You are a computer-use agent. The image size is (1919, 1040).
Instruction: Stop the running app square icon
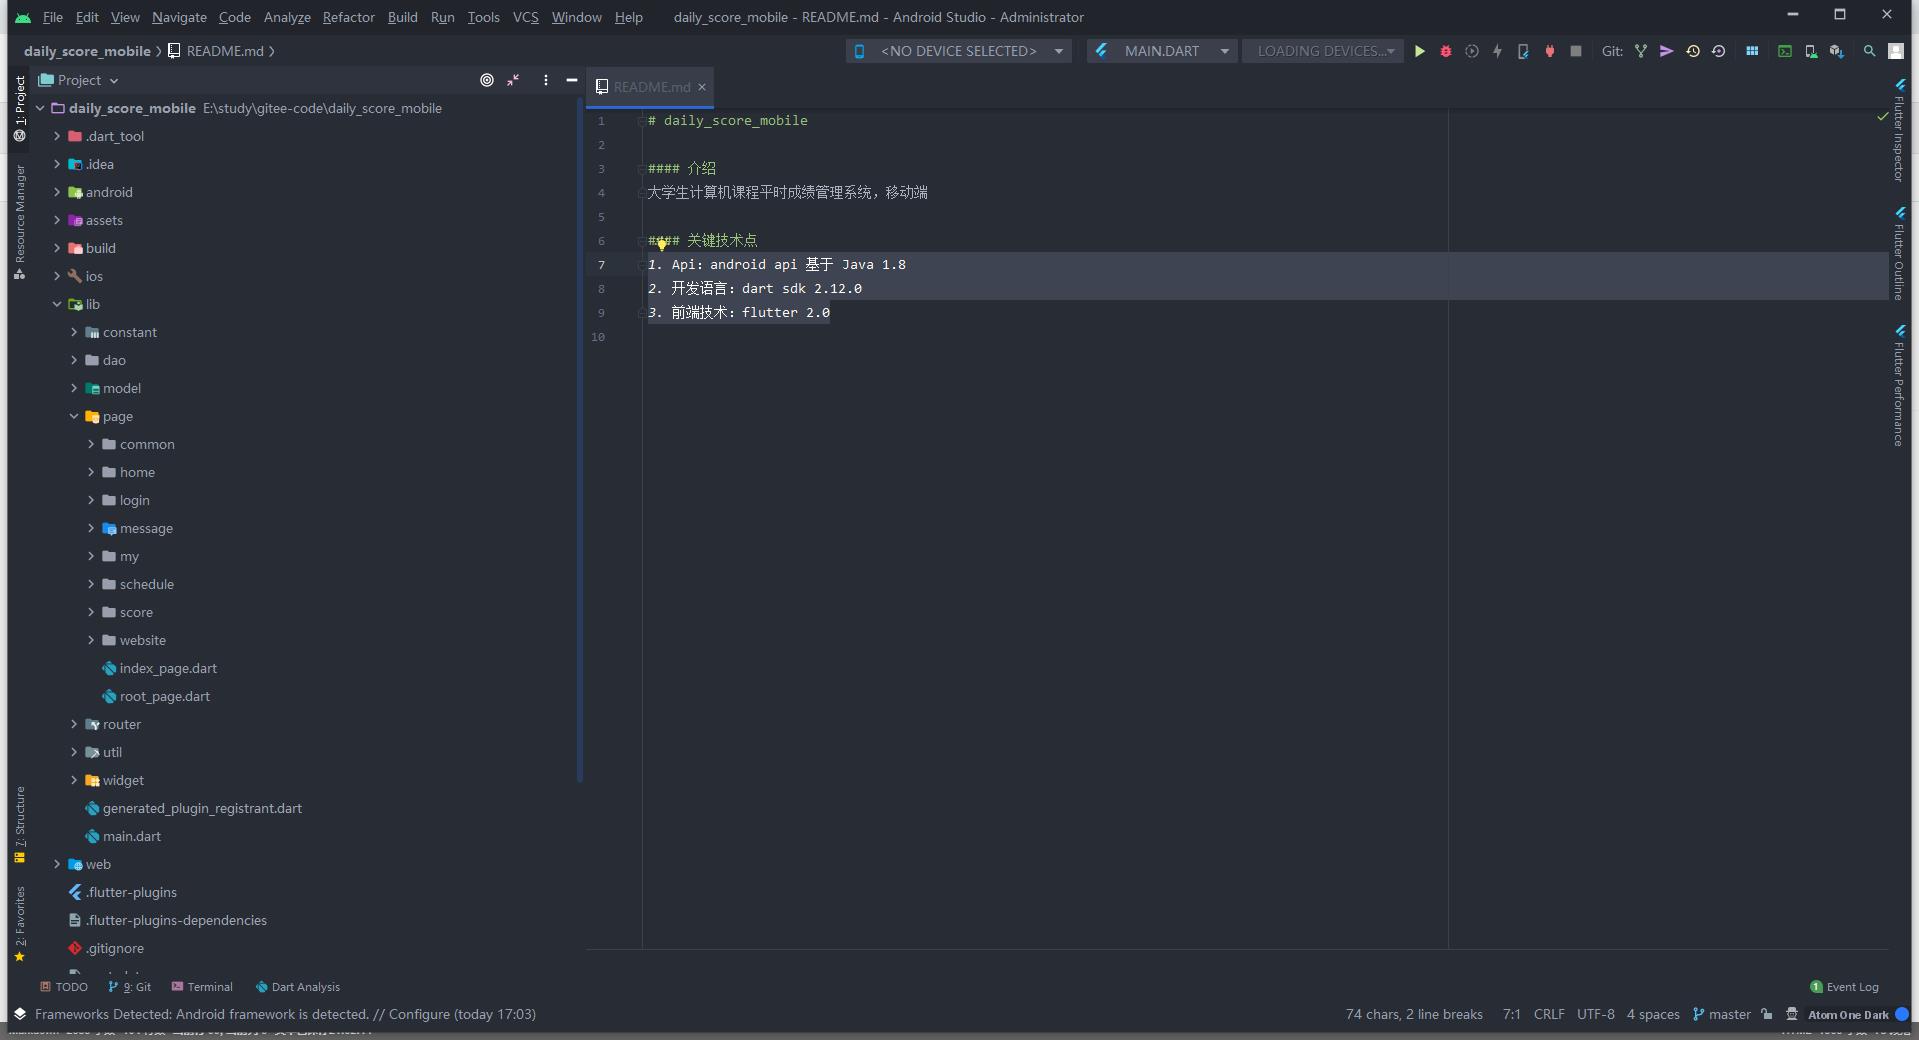pyautogui.click(x=1576, y=51)
